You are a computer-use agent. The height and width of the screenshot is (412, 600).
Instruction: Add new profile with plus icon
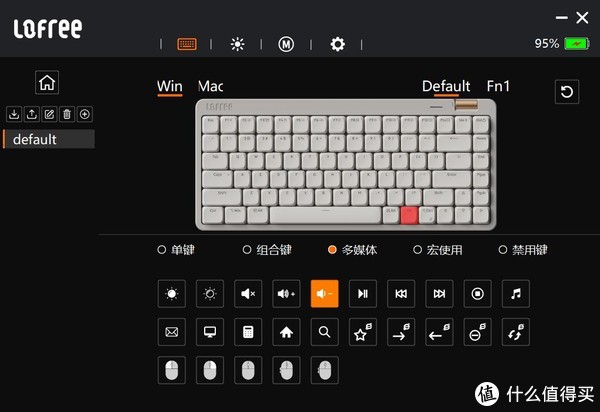tap(85, 114)
